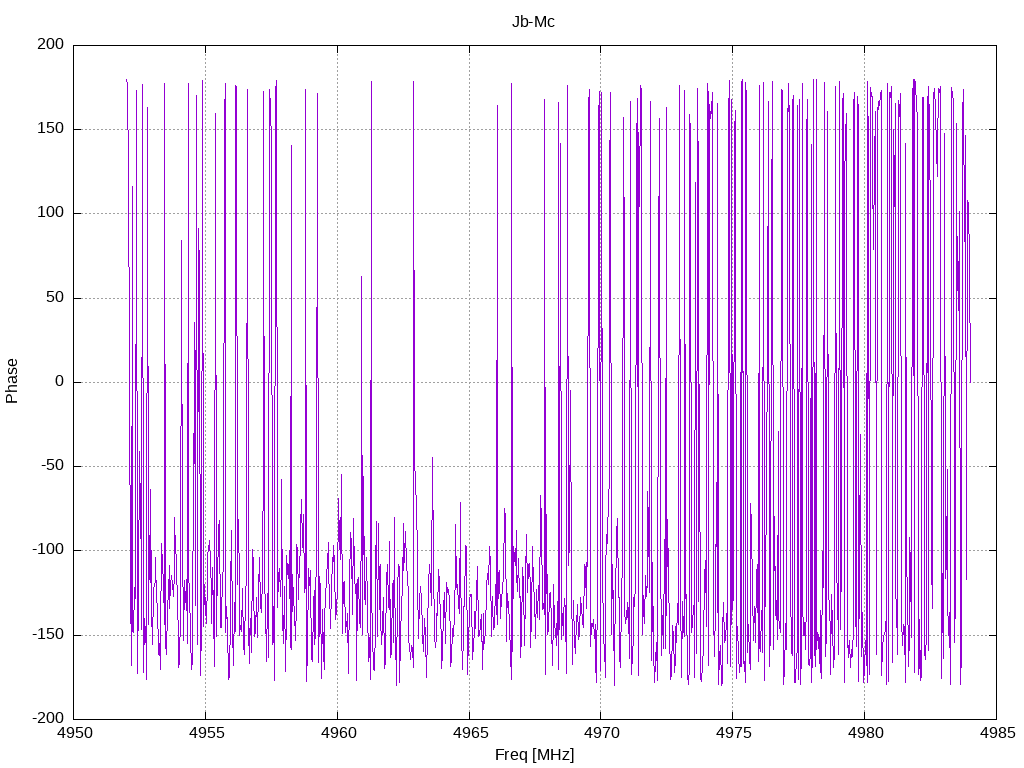Image resolution: width=1024 pixels, height=768 pixels.
Task: Click the y-axis tick label -50
Action: pos(52,466)
